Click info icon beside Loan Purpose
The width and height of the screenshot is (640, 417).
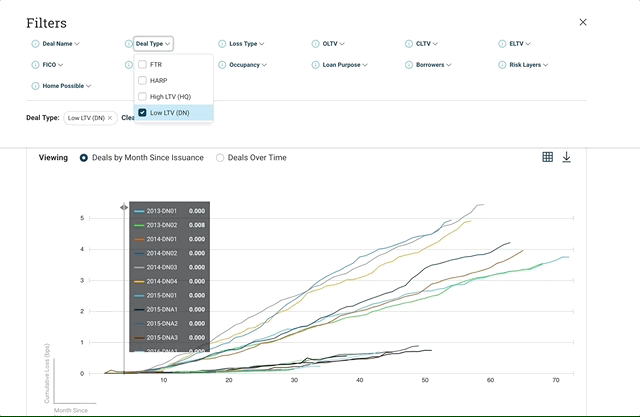316,65
